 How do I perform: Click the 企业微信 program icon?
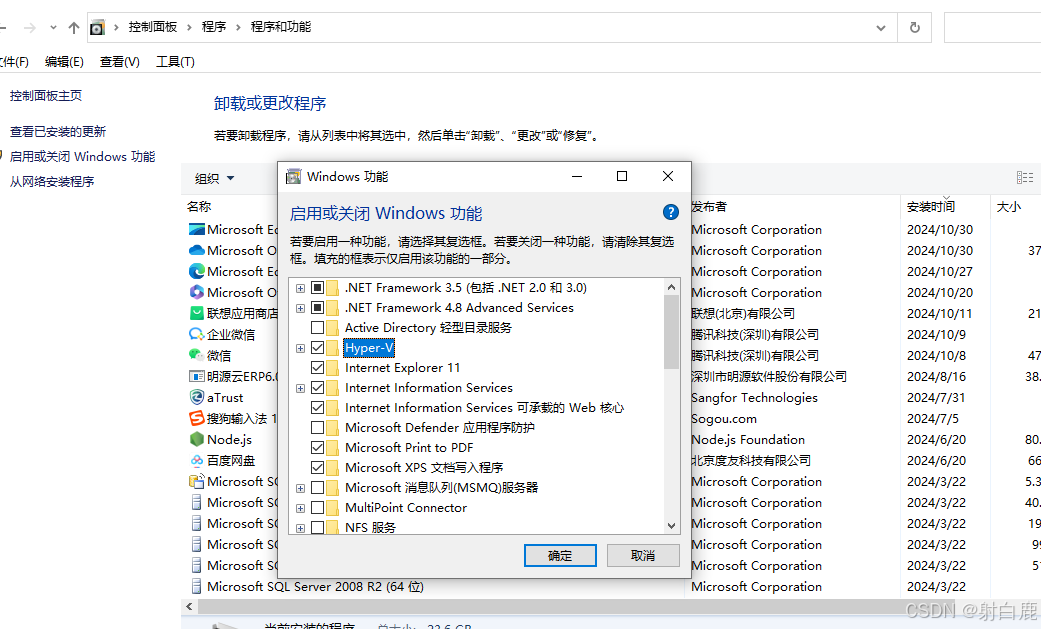coord(197,334)
